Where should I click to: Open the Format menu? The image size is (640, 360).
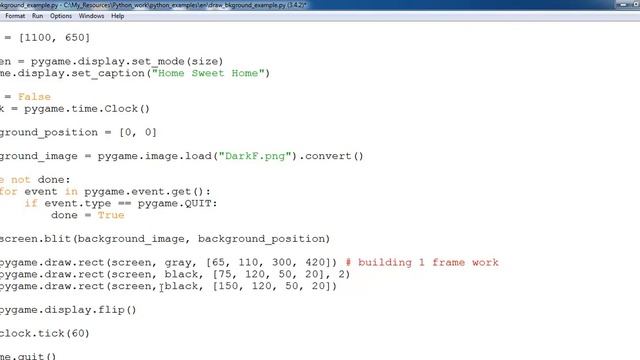[15, 16]
